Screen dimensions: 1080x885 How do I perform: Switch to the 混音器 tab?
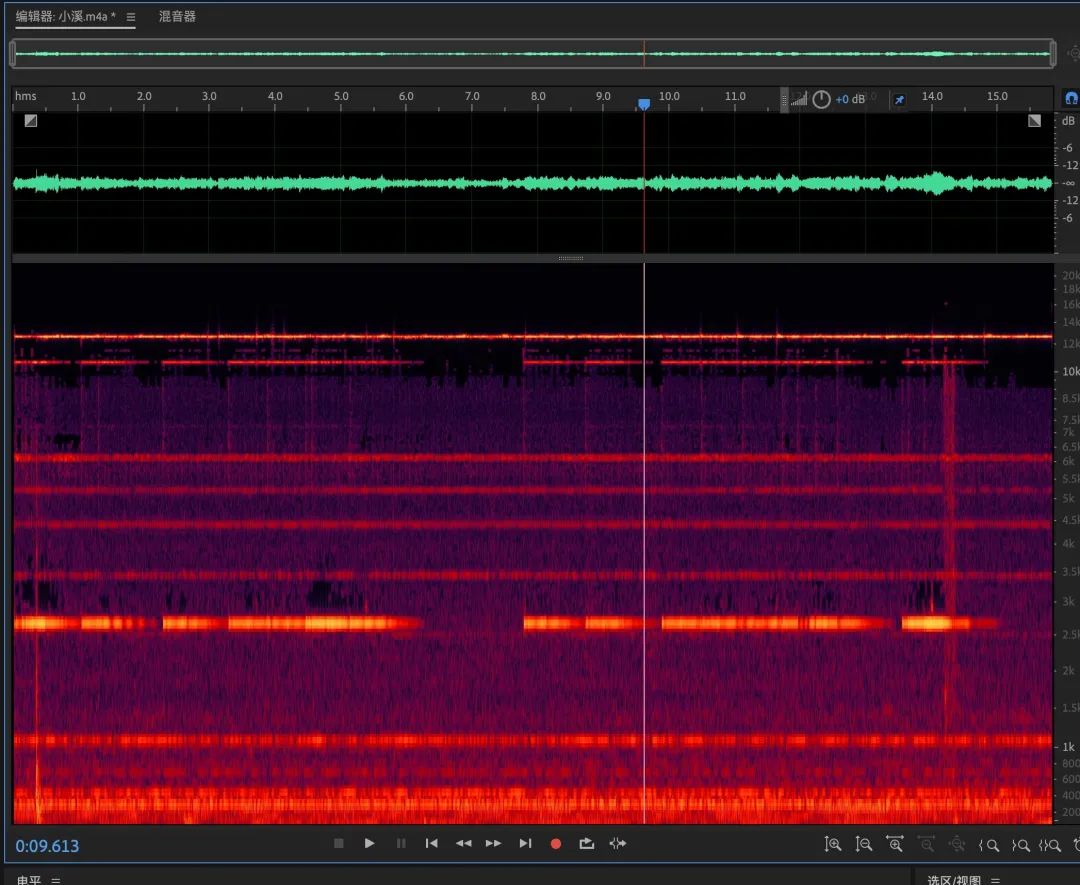[x=177, y=16]
